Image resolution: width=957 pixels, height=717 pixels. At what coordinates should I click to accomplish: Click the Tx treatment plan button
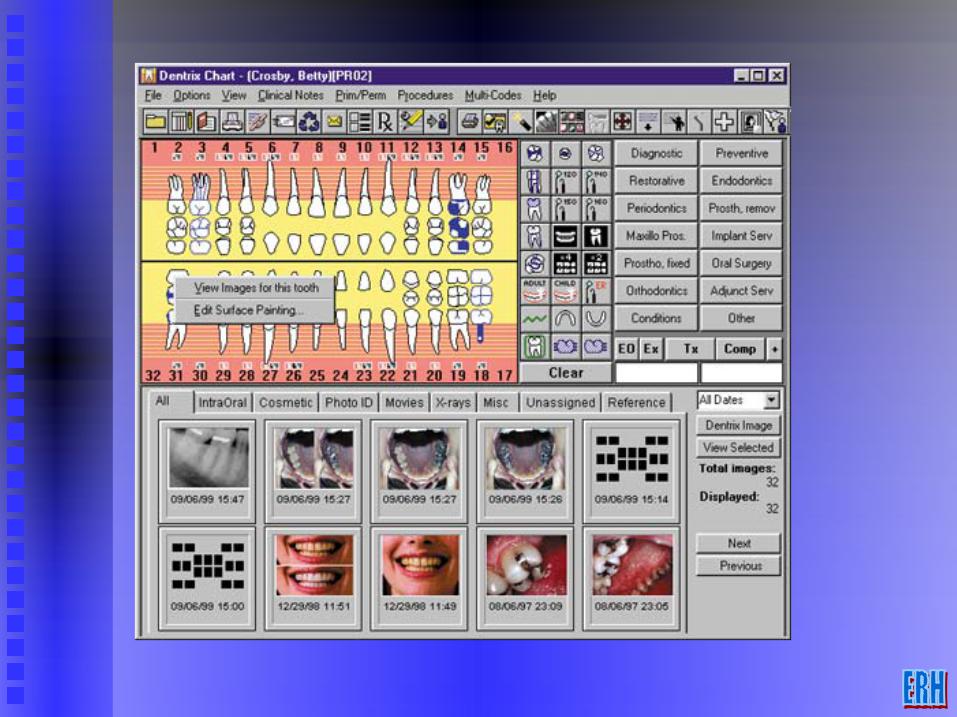[x=690, y=348]
